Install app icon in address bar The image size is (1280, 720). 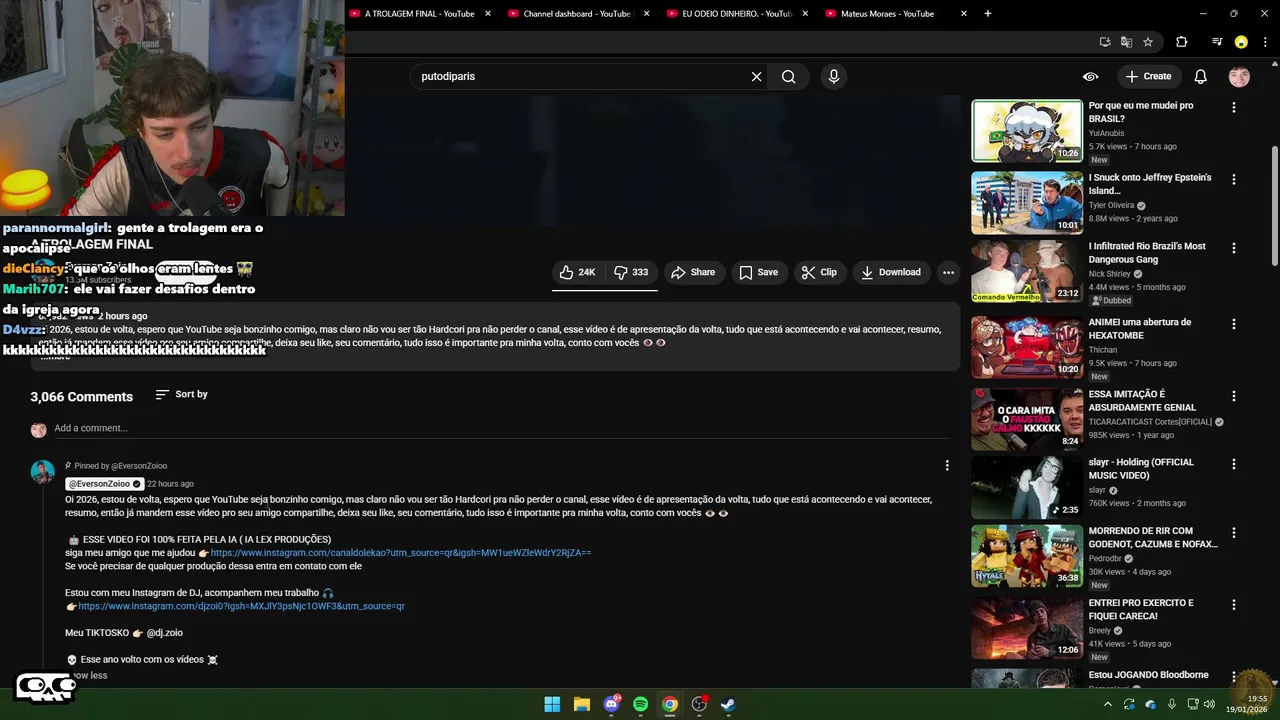1105,42
